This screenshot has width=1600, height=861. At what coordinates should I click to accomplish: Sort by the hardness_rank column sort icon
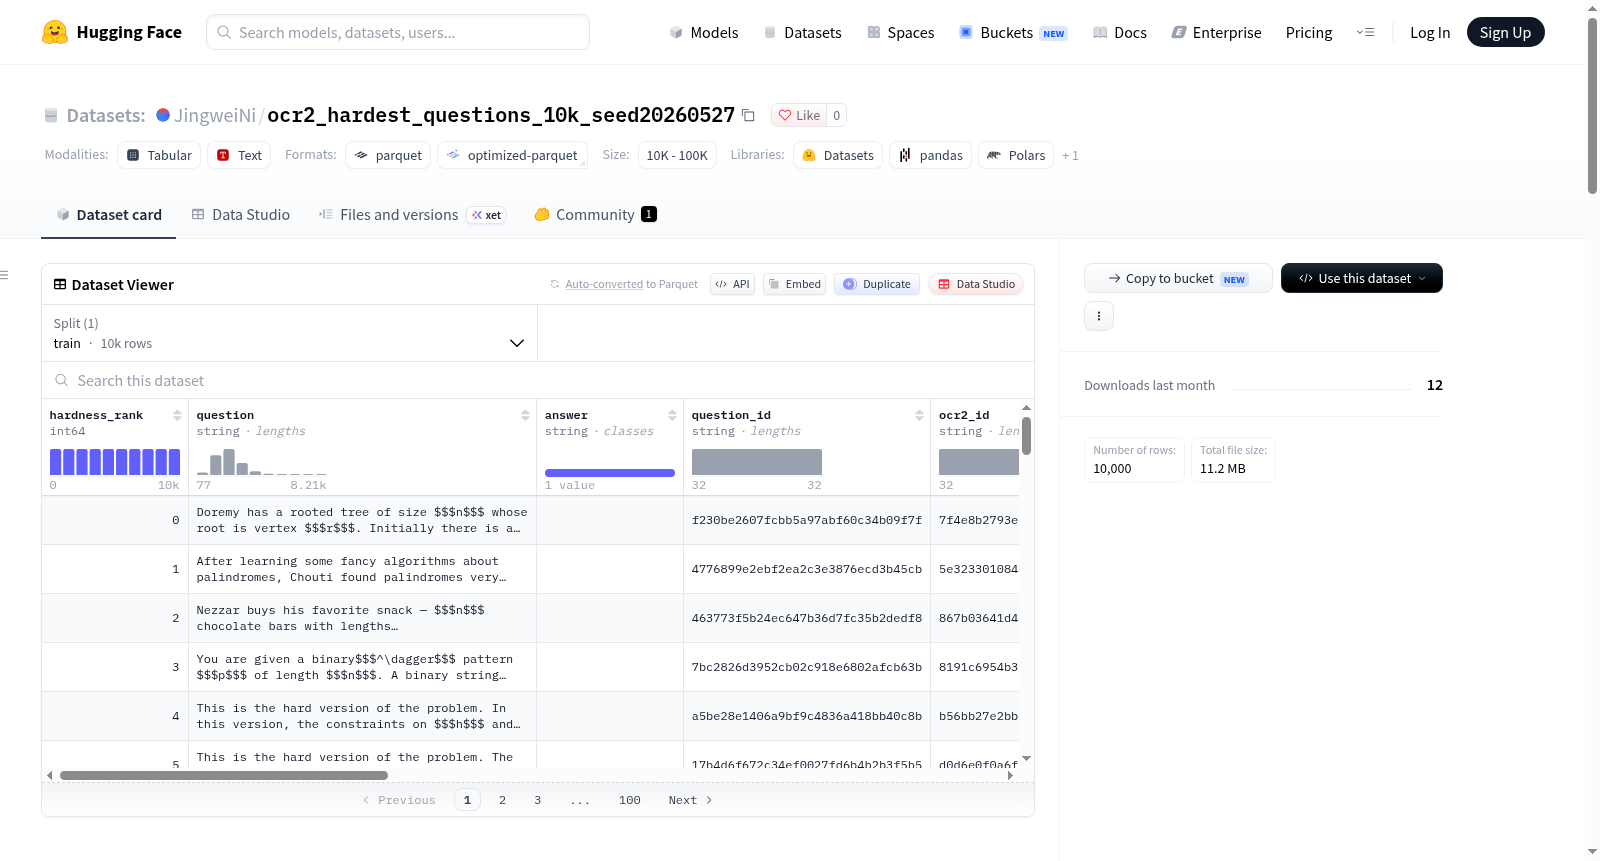(x=177, y=415)
